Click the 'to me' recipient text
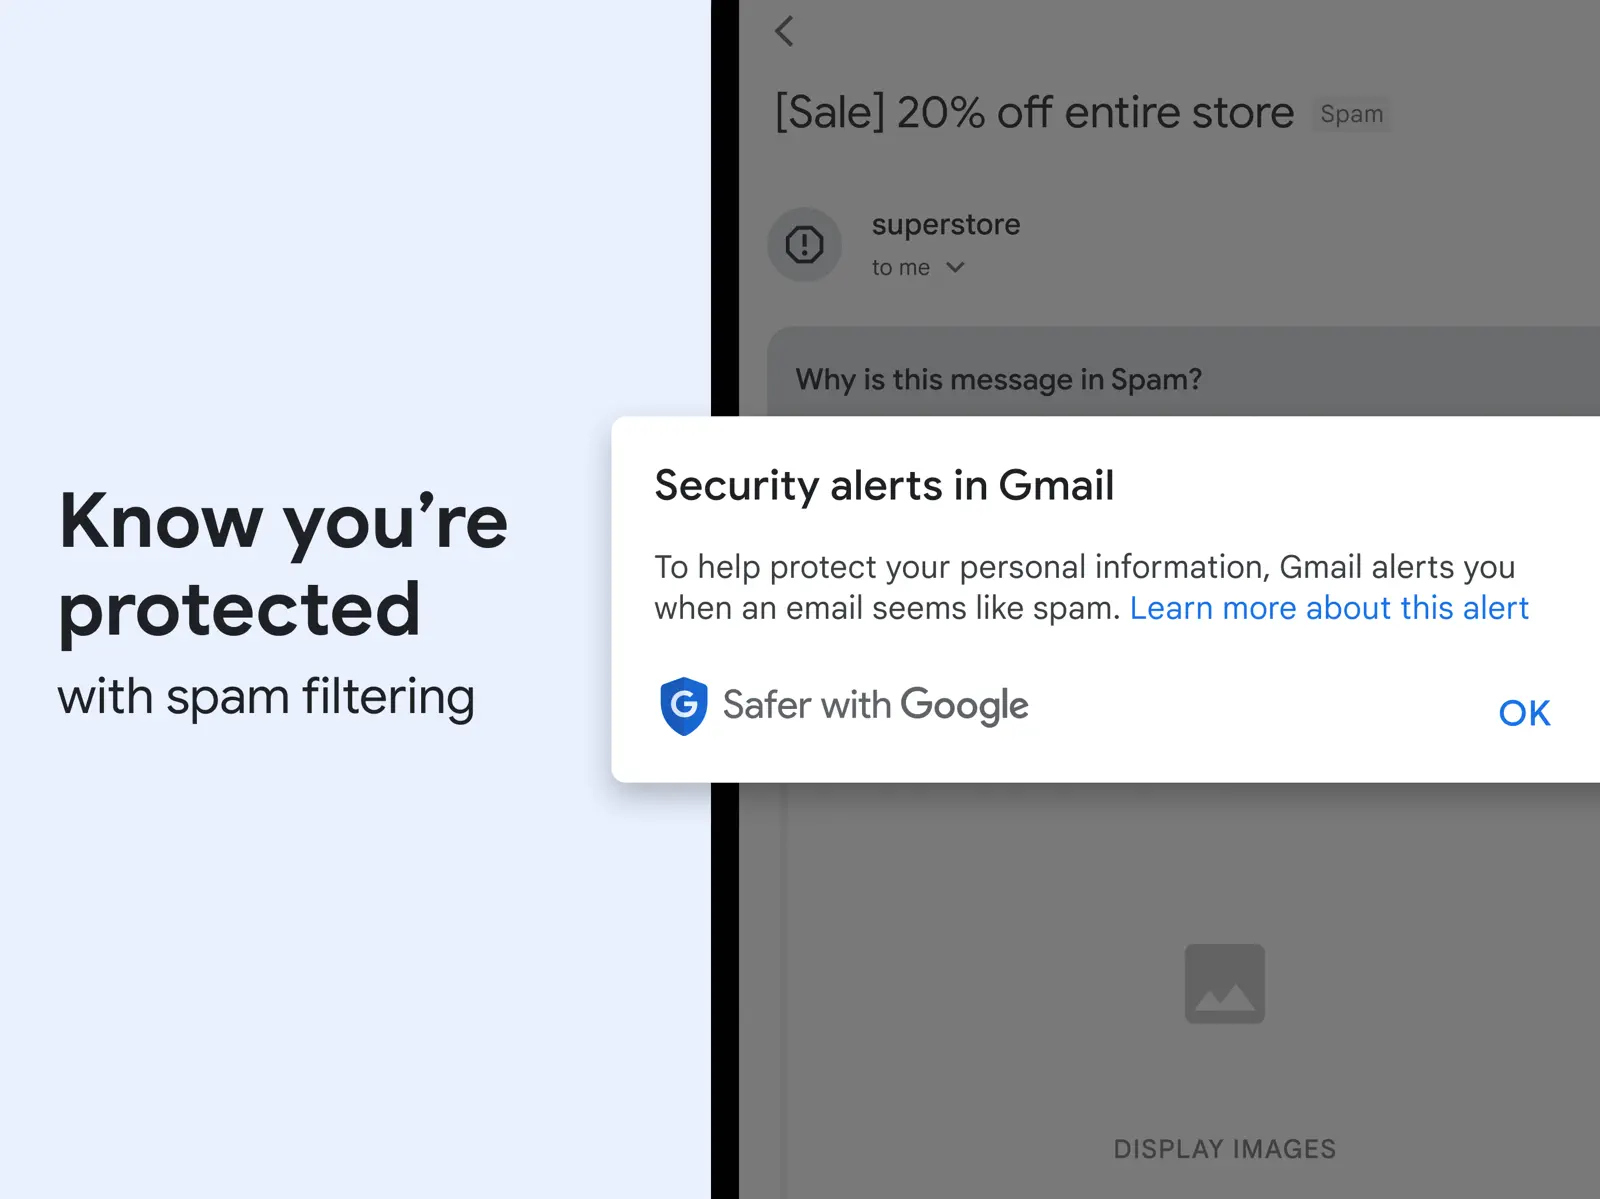The width and height of the screenshot is (1600, 1199). click(900, 268)
